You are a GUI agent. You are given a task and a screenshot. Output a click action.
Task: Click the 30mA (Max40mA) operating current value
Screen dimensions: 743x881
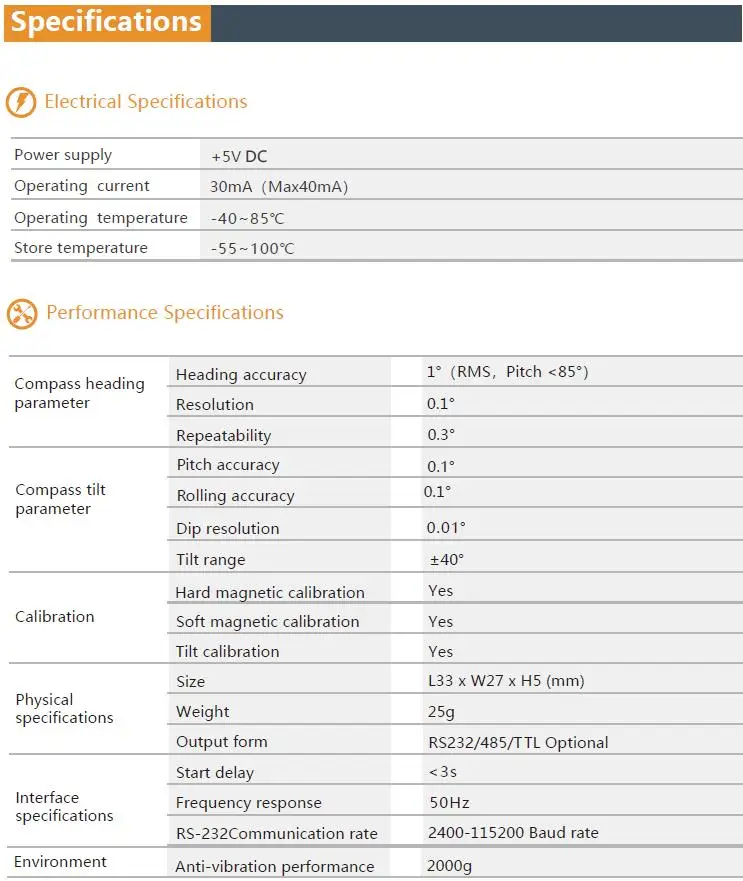pyautogui.click(x=279, y=187)
